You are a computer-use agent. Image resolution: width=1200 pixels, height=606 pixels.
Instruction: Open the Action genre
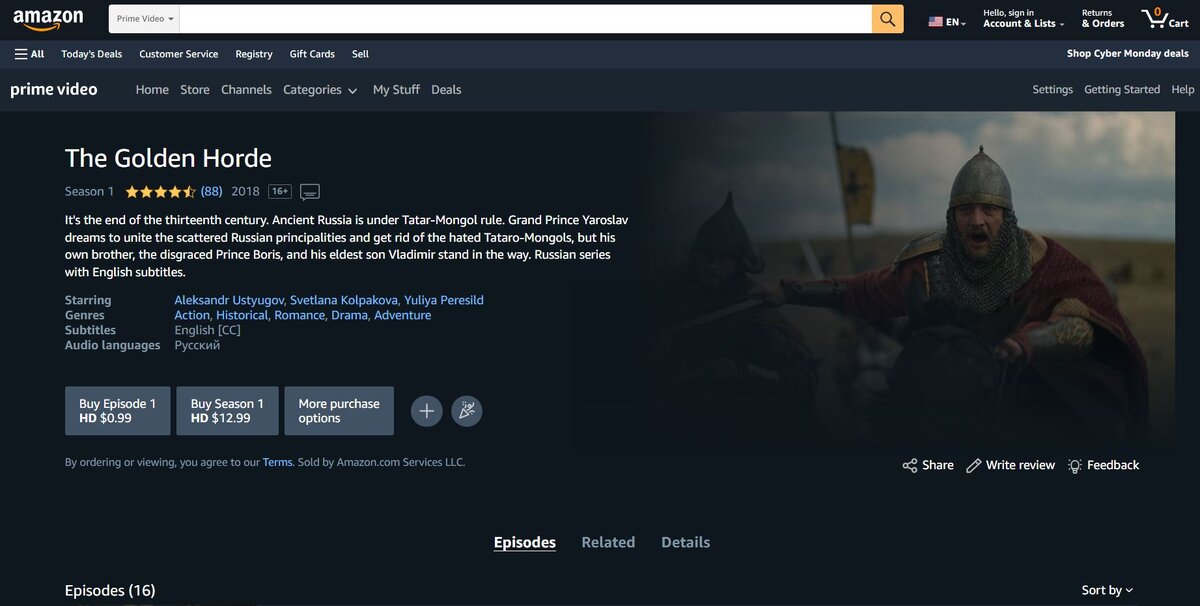(x=192, y=315)
